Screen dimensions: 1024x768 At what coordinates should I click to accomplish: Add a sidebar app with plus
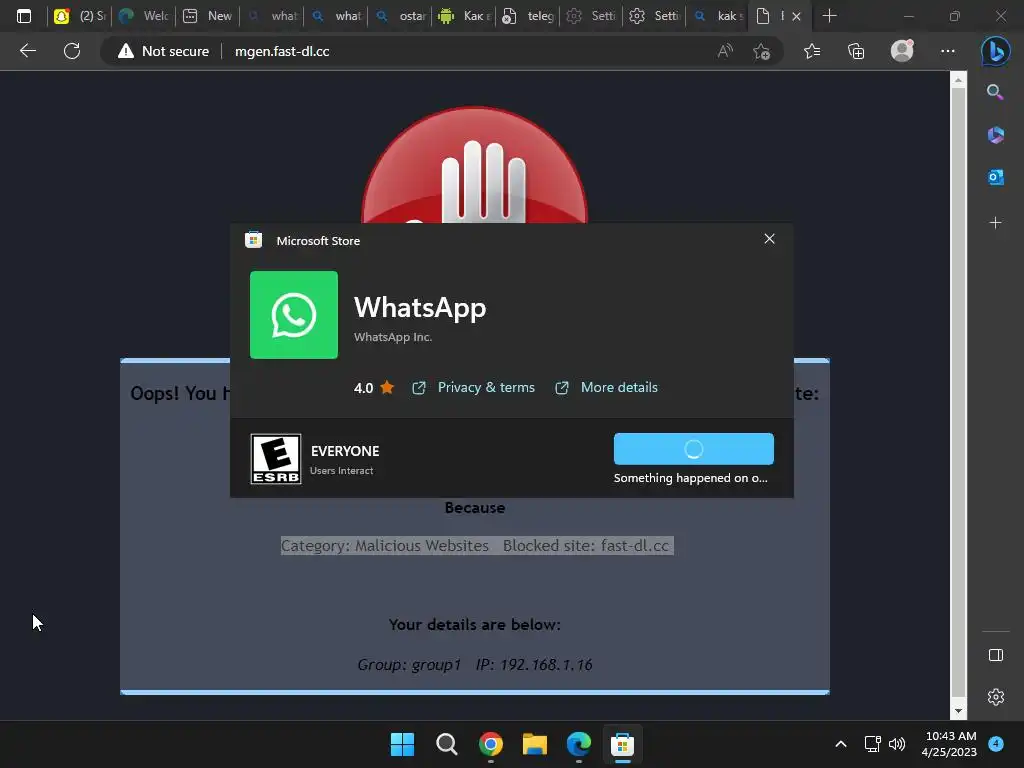click(995, 223)
